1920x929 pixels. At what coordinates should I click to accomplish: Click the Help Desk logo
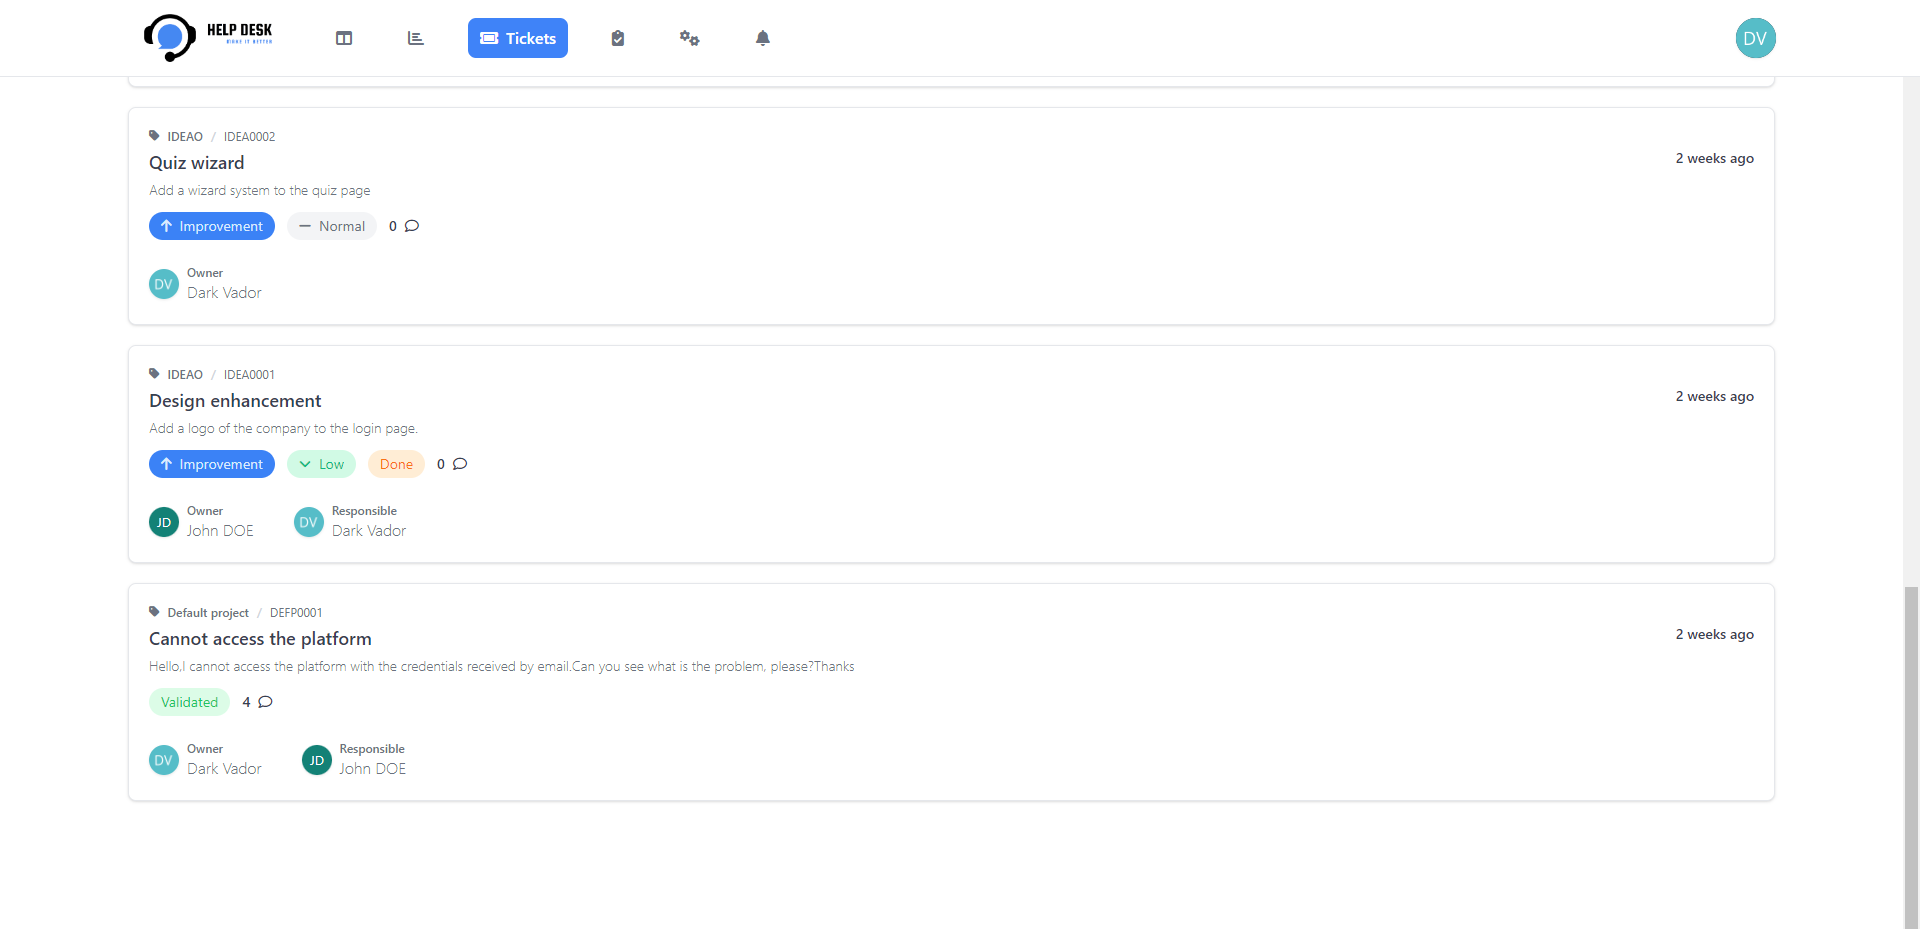pos(208,38)
